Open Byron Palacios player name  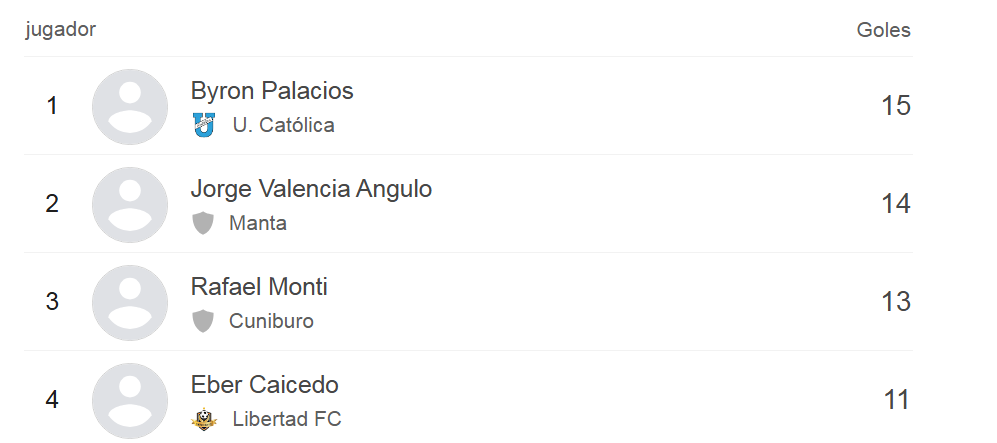point(272,91)
